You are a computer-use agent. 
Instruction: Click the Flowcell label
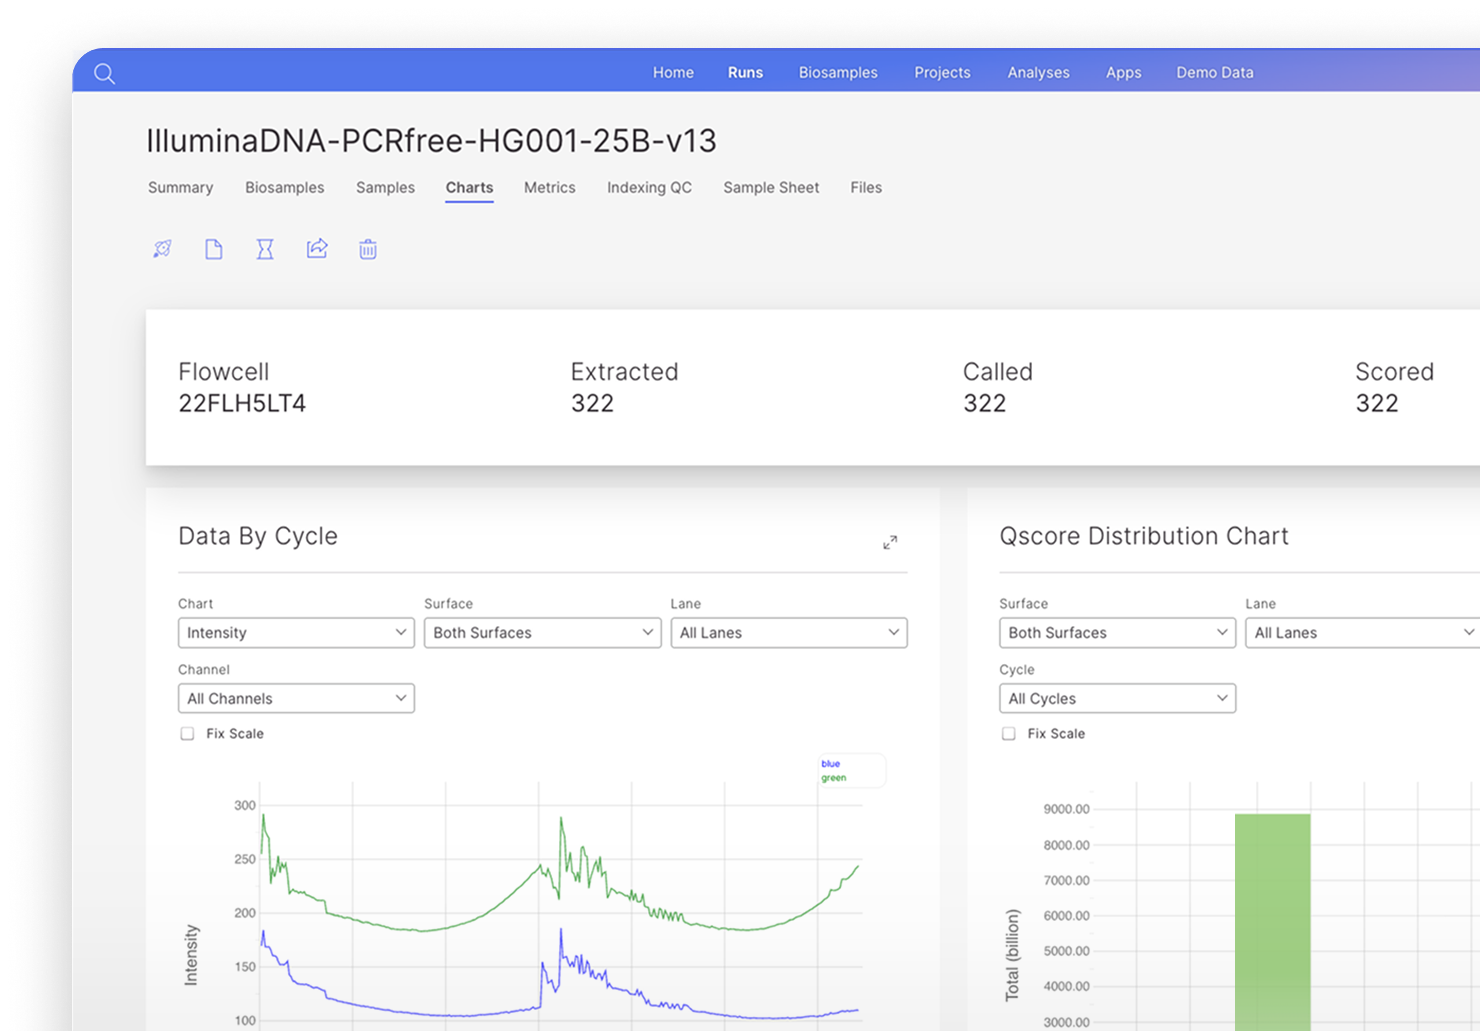click(224, 372)
